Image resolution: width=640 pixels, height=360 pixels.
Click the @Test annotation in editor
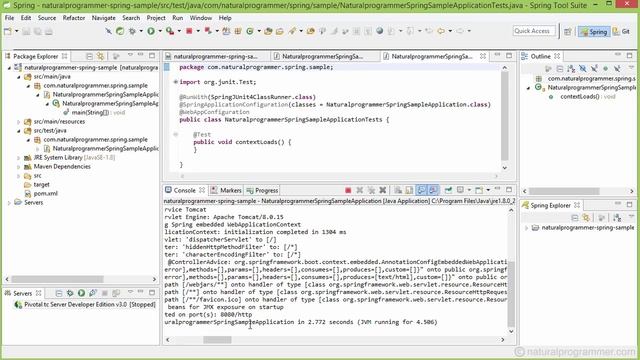[x=202, y=135]
